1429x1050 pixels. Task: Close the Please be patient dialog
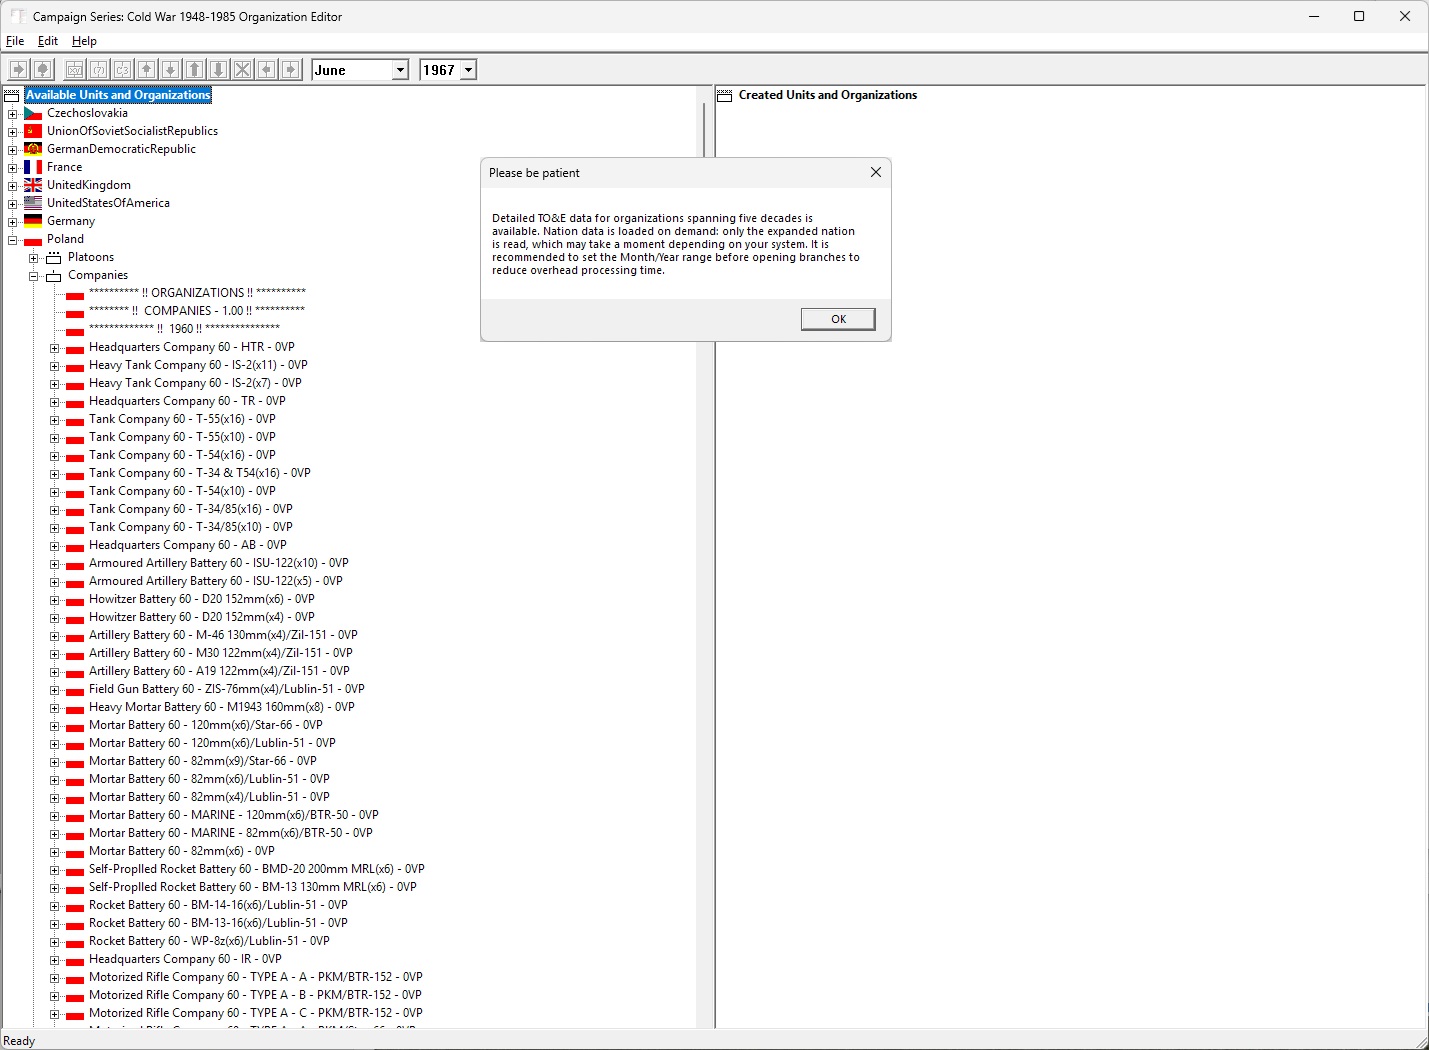[876, 172]
